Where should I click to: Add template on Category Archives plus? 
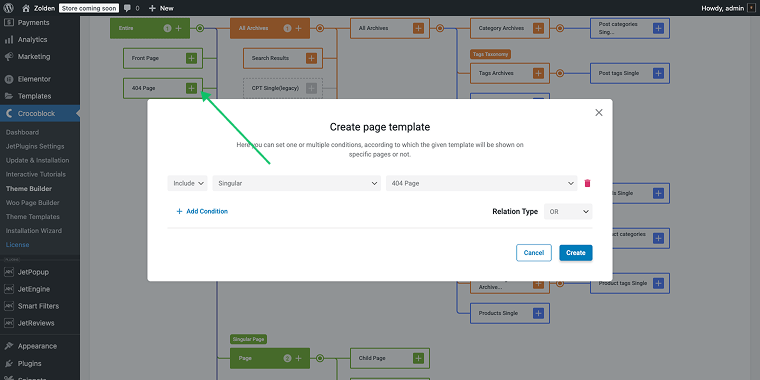tap(538, 29)
